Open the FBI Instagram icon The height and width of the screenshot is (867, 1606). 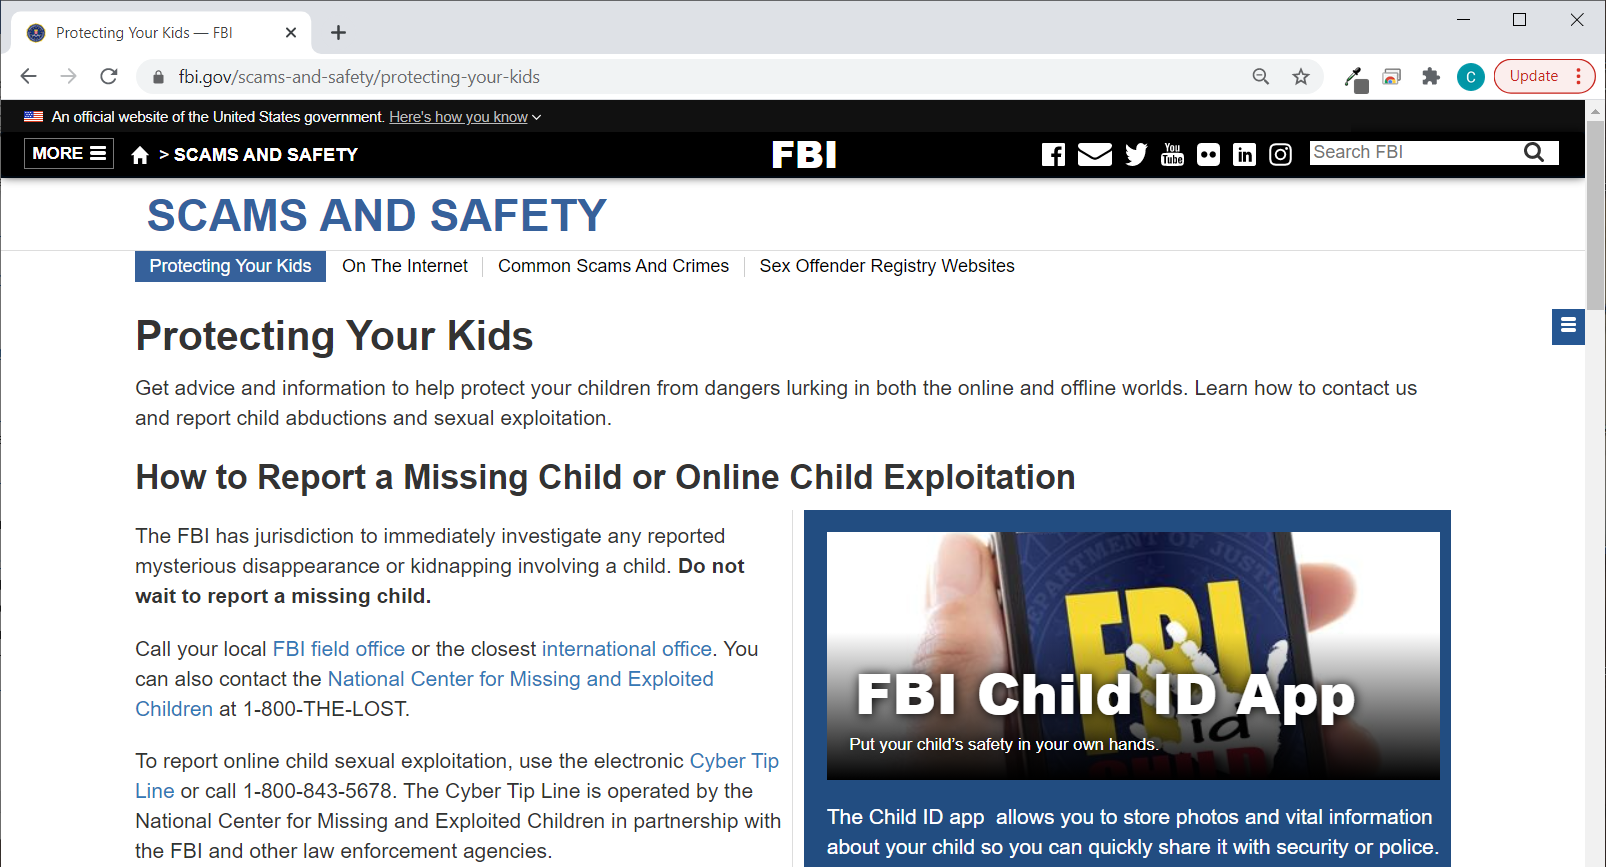click(x=1280, y=154)
